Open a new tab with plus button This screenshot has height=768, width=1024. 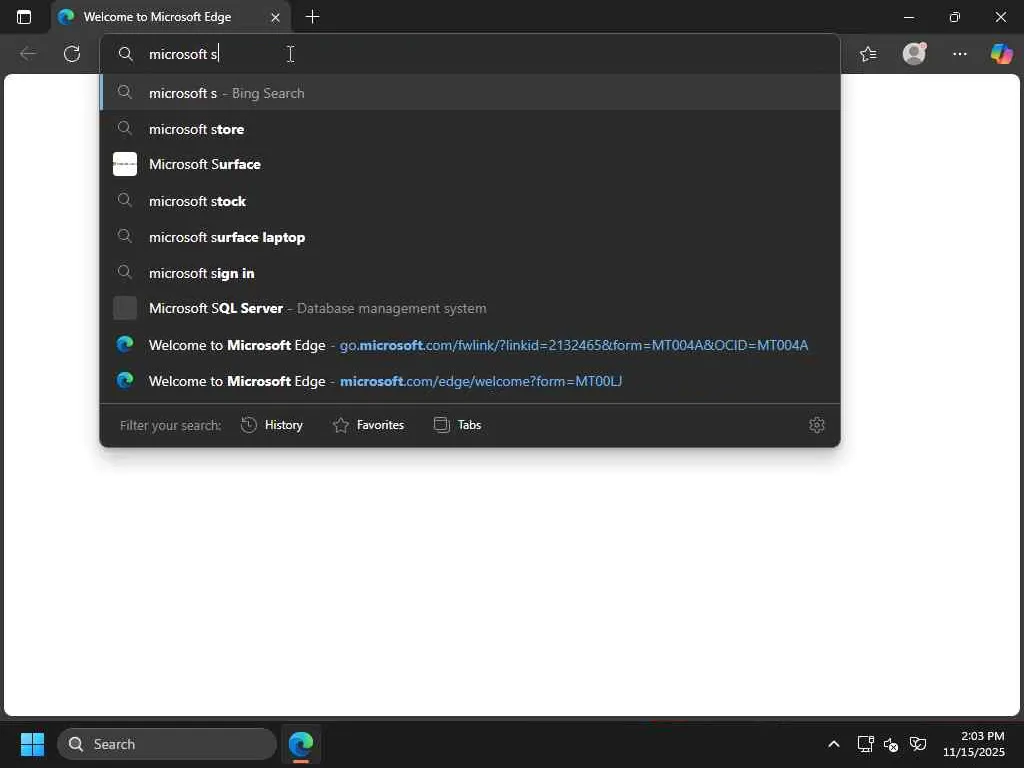[x=312, y=17]
